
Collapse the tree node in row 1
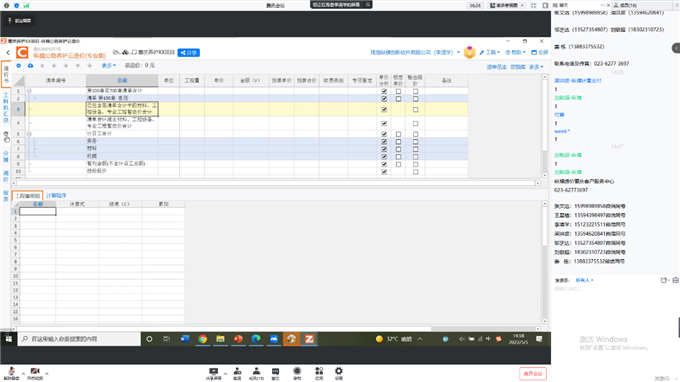29,91
